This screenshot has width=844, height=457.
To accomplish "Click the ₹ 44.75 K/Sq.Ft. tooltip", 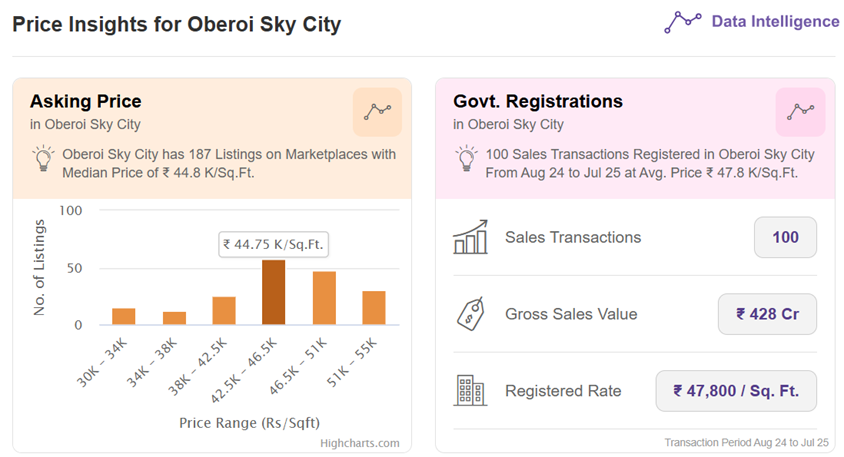I will [274, 244].
